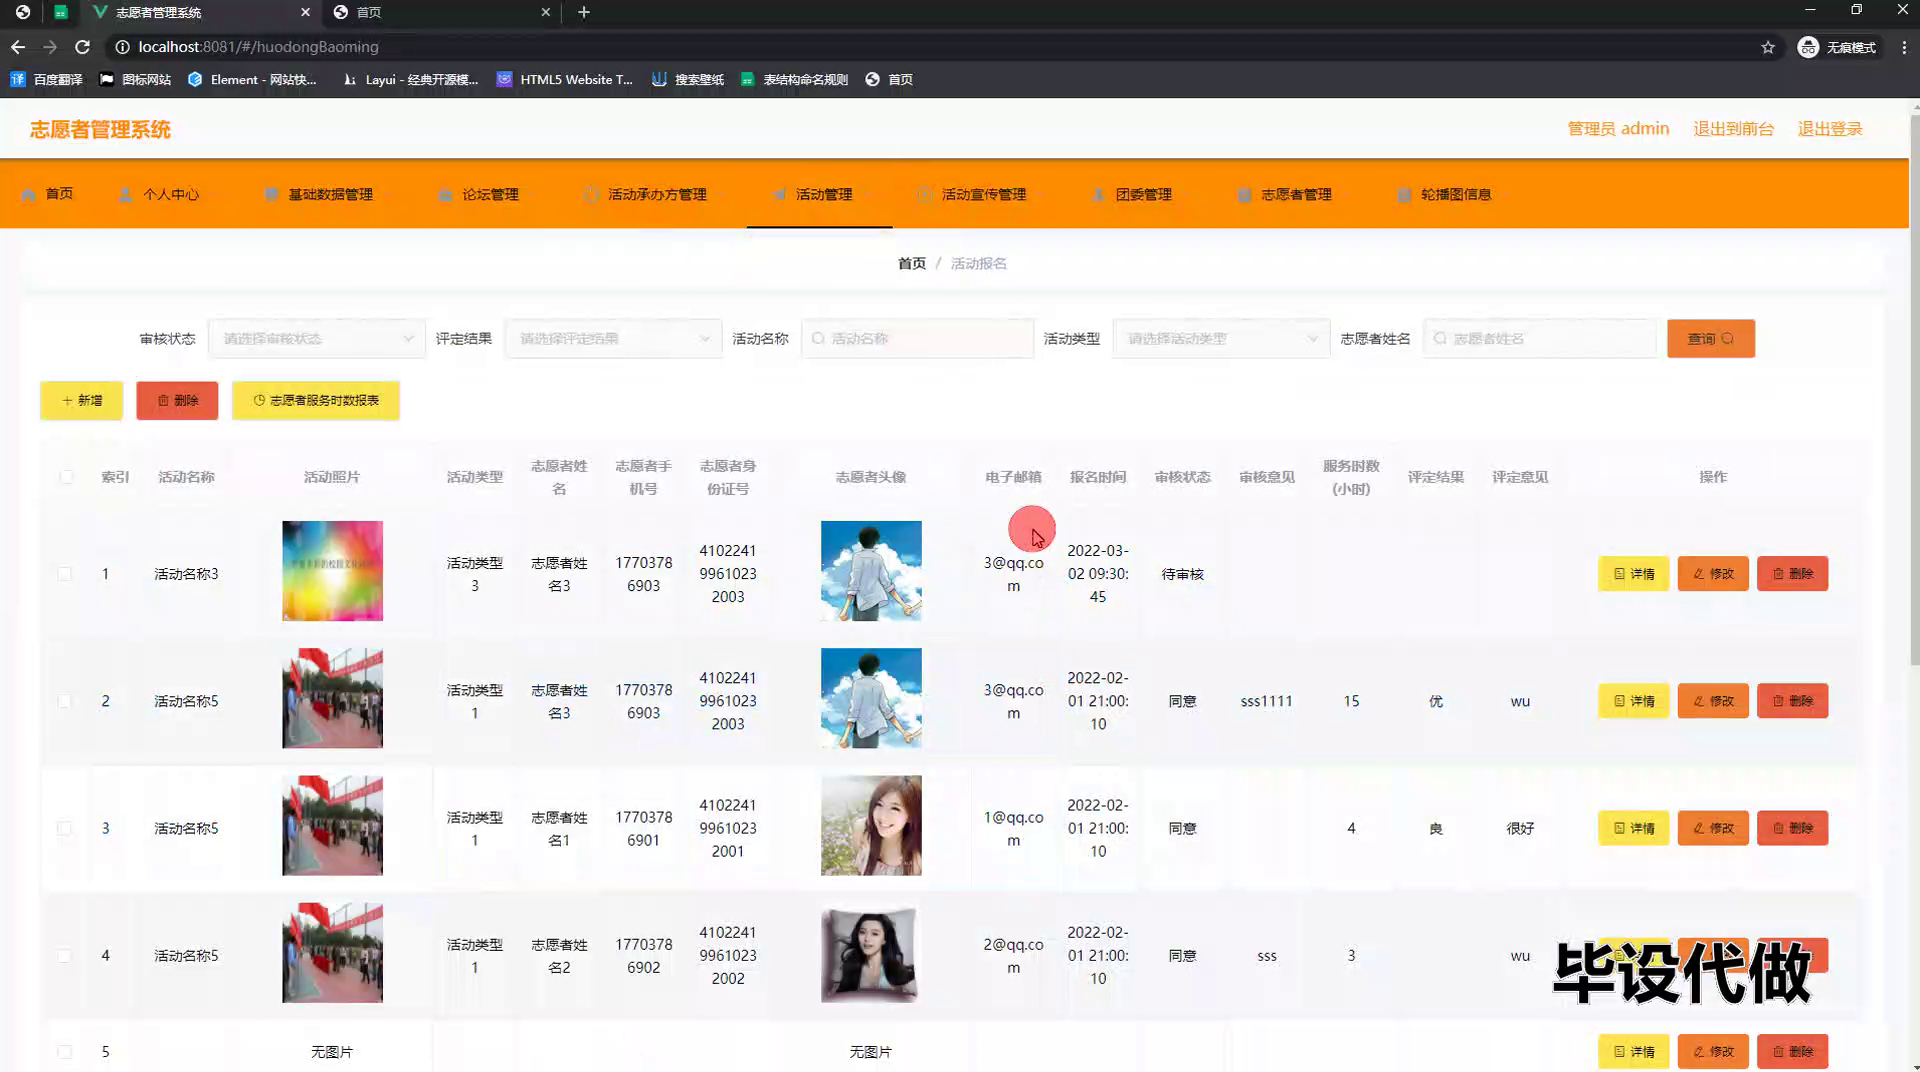The image size is (1920, 1072).
Task: Open 论坛管理 menu
Action: (x=478, y=194)
